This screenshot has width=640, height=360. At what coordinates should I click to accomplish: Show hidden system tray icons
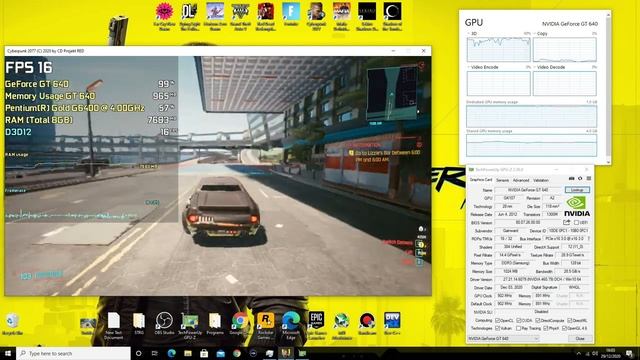coord(578,353)
